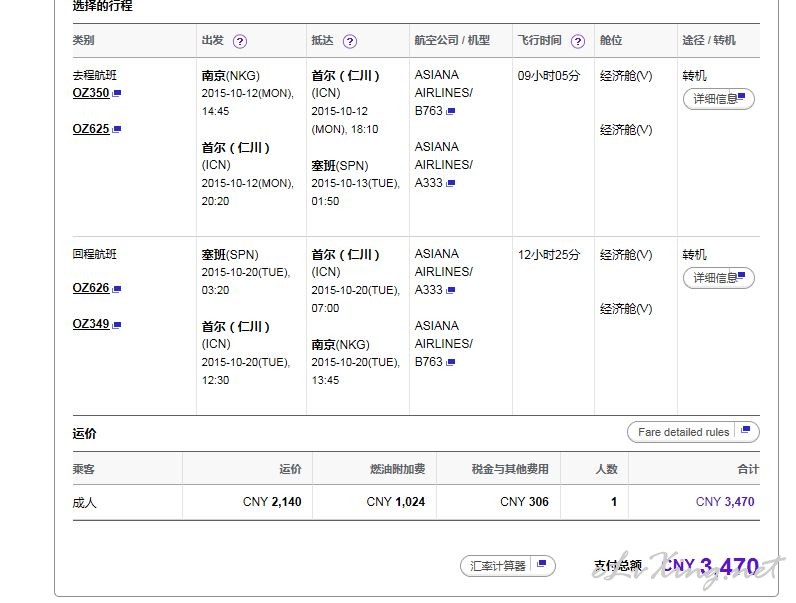Open the arrival column help icon
Image resolution: width=796 pixels, height=603 pixels.
[350, 41]
